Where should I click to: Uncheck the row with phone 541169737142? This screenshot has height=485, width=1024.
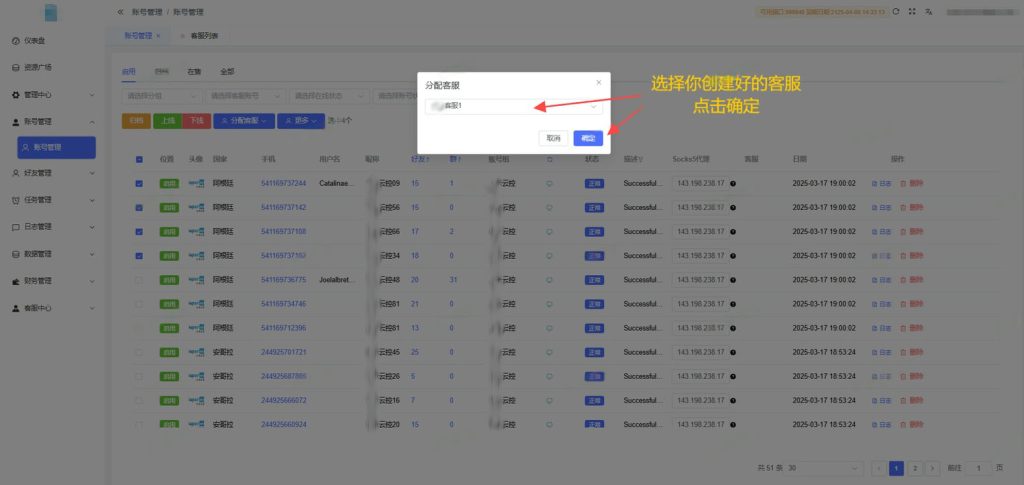tap(139, 208)
